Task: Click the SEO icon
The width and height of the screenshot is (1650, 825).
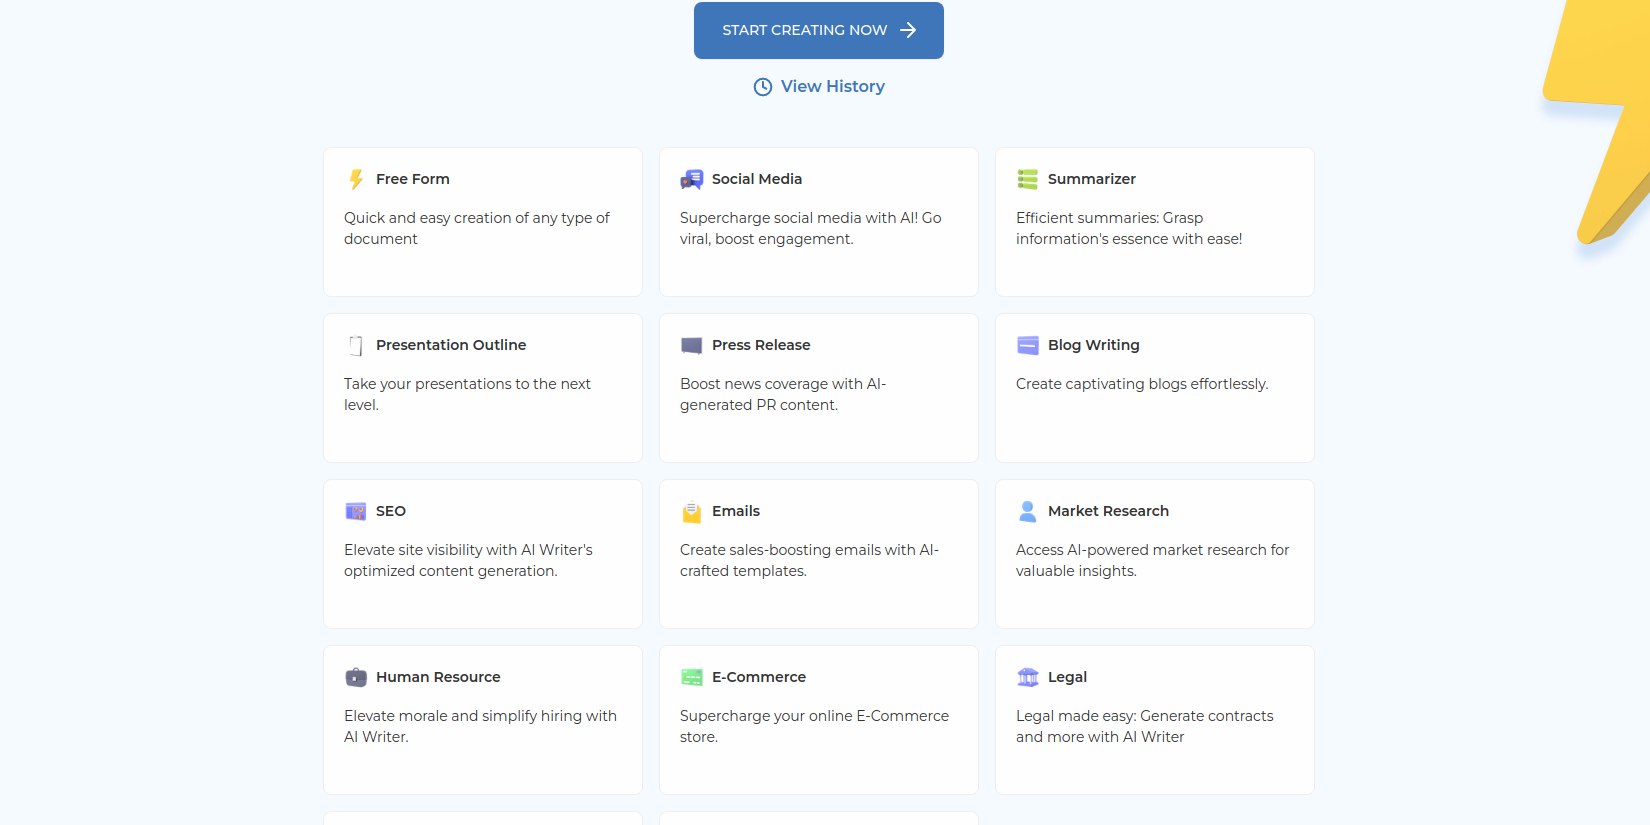Action: tap(355, 511)
